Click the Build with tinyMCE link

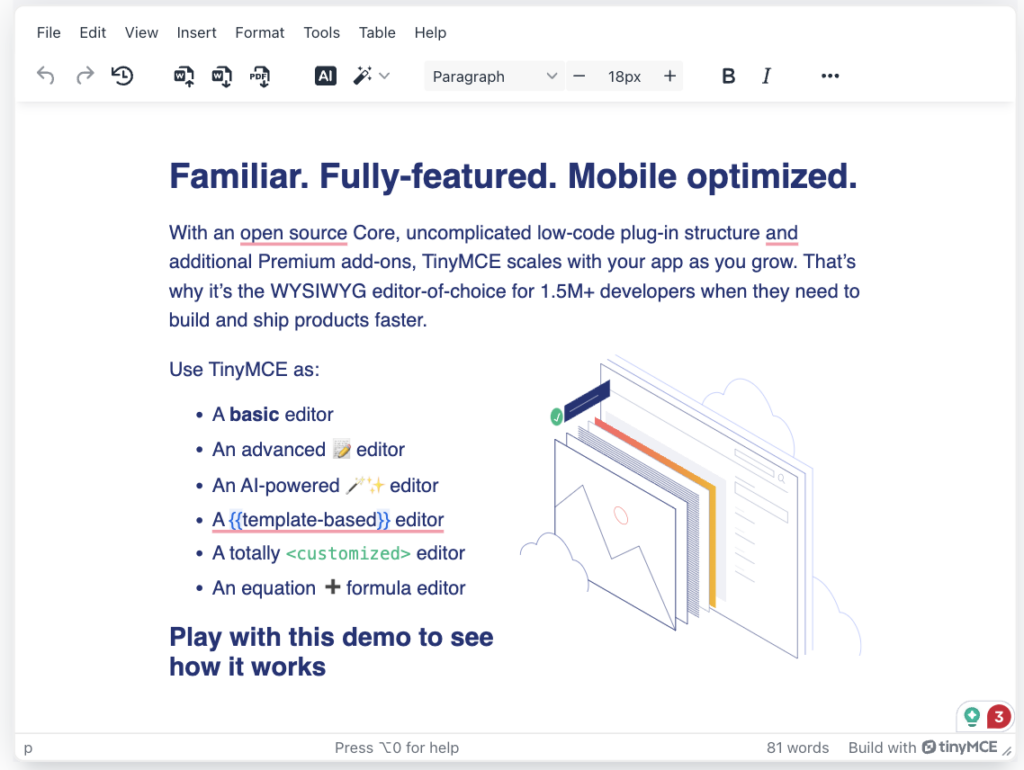pos(922,747)
